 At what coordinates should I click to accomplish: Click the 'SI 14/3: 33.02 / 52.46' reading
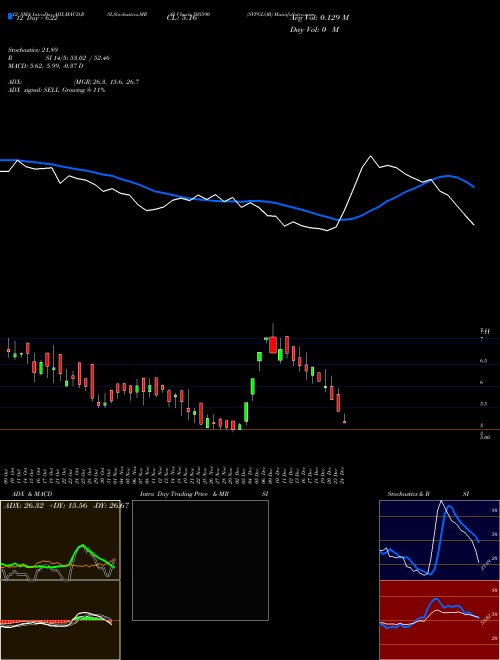pyautogui.click(x=78, y=58)
